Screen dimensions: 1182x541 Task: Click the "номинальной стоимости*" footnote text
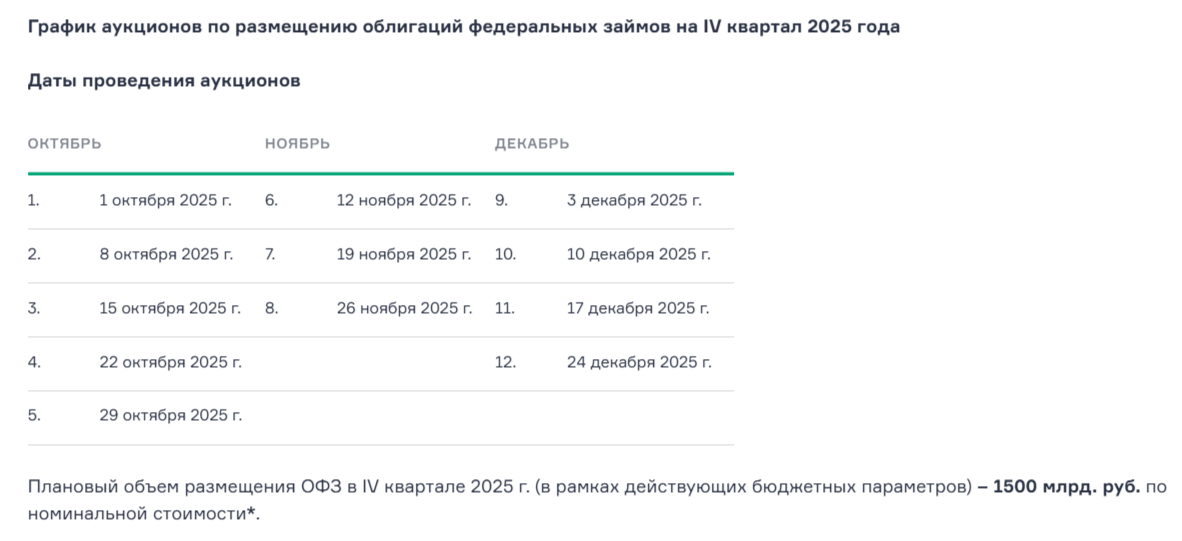(x=143, y=514)
